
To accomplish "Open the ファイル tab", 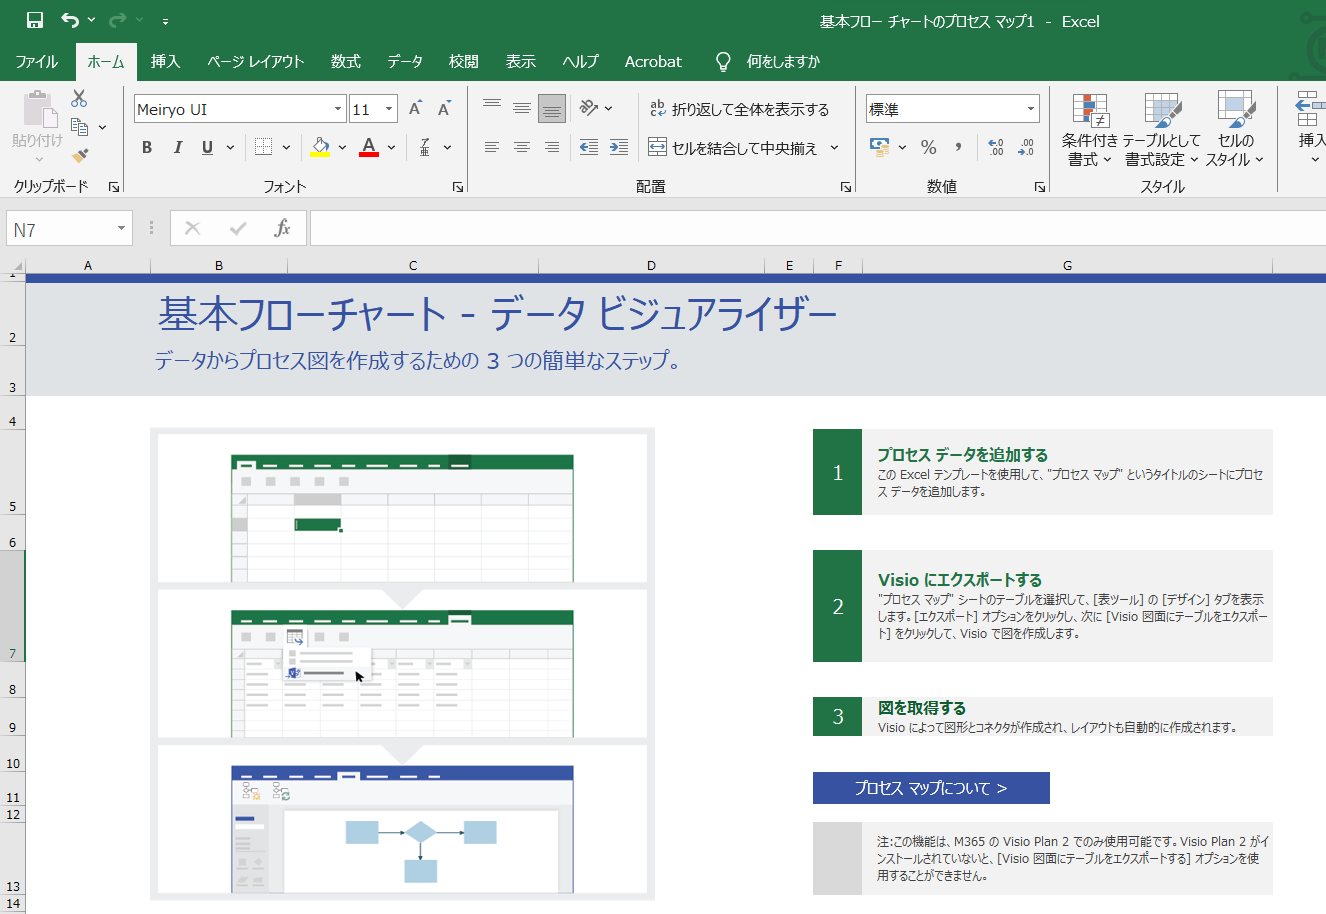I will point(37,62).
